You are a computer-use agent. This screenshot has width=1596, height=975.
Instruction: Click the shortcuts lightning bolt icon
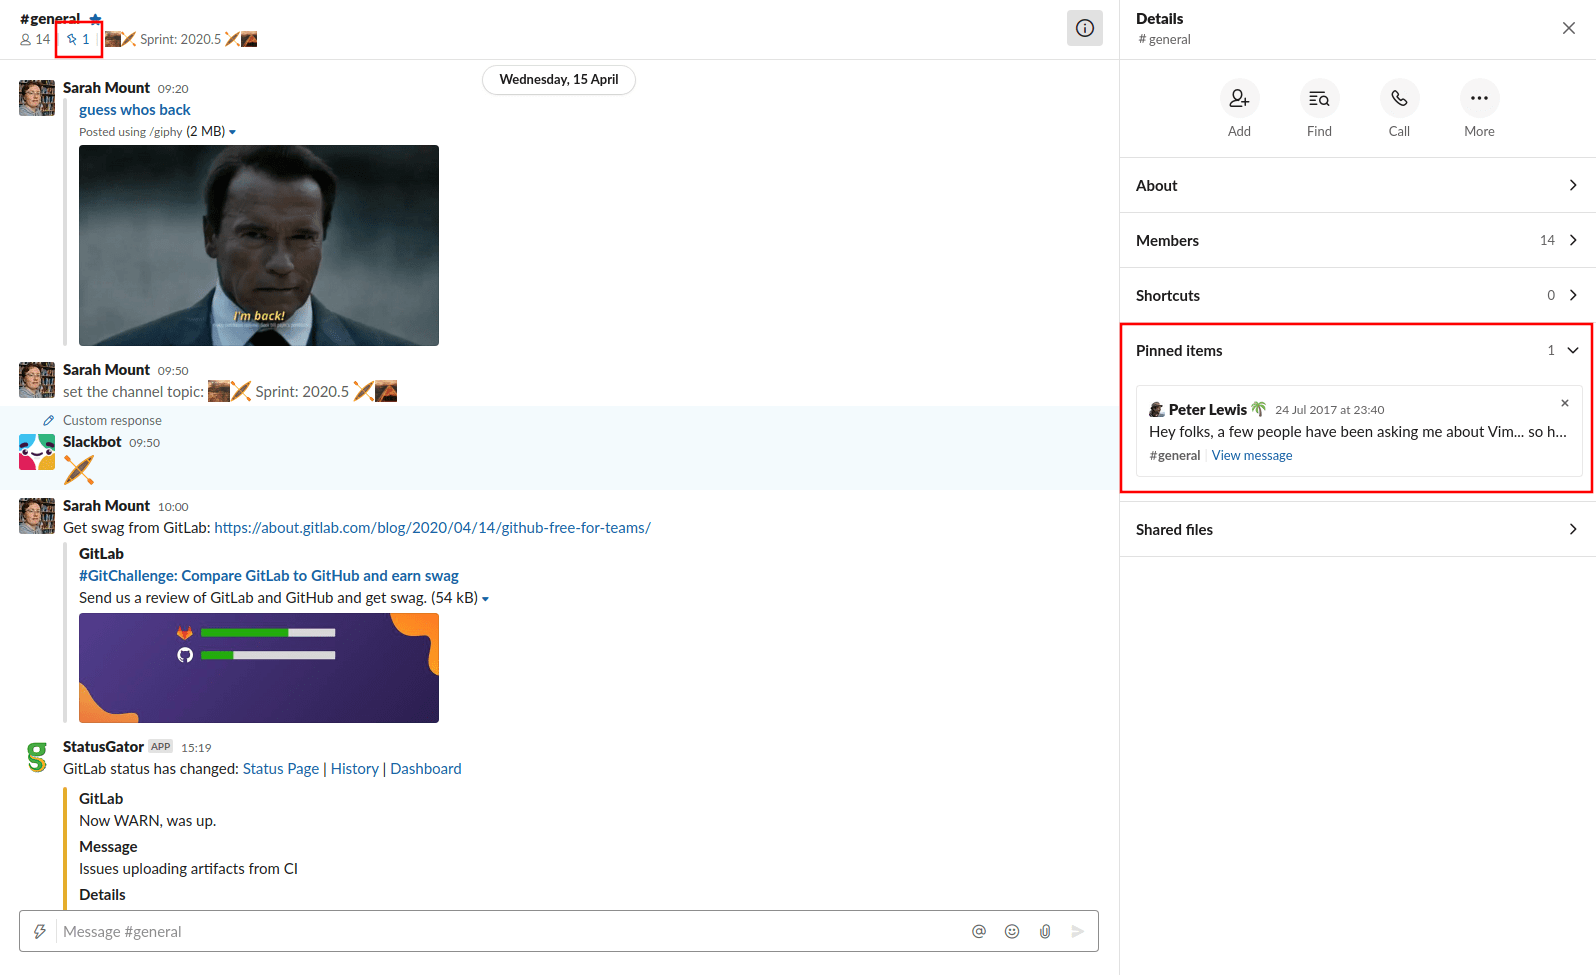pos(40,931)
